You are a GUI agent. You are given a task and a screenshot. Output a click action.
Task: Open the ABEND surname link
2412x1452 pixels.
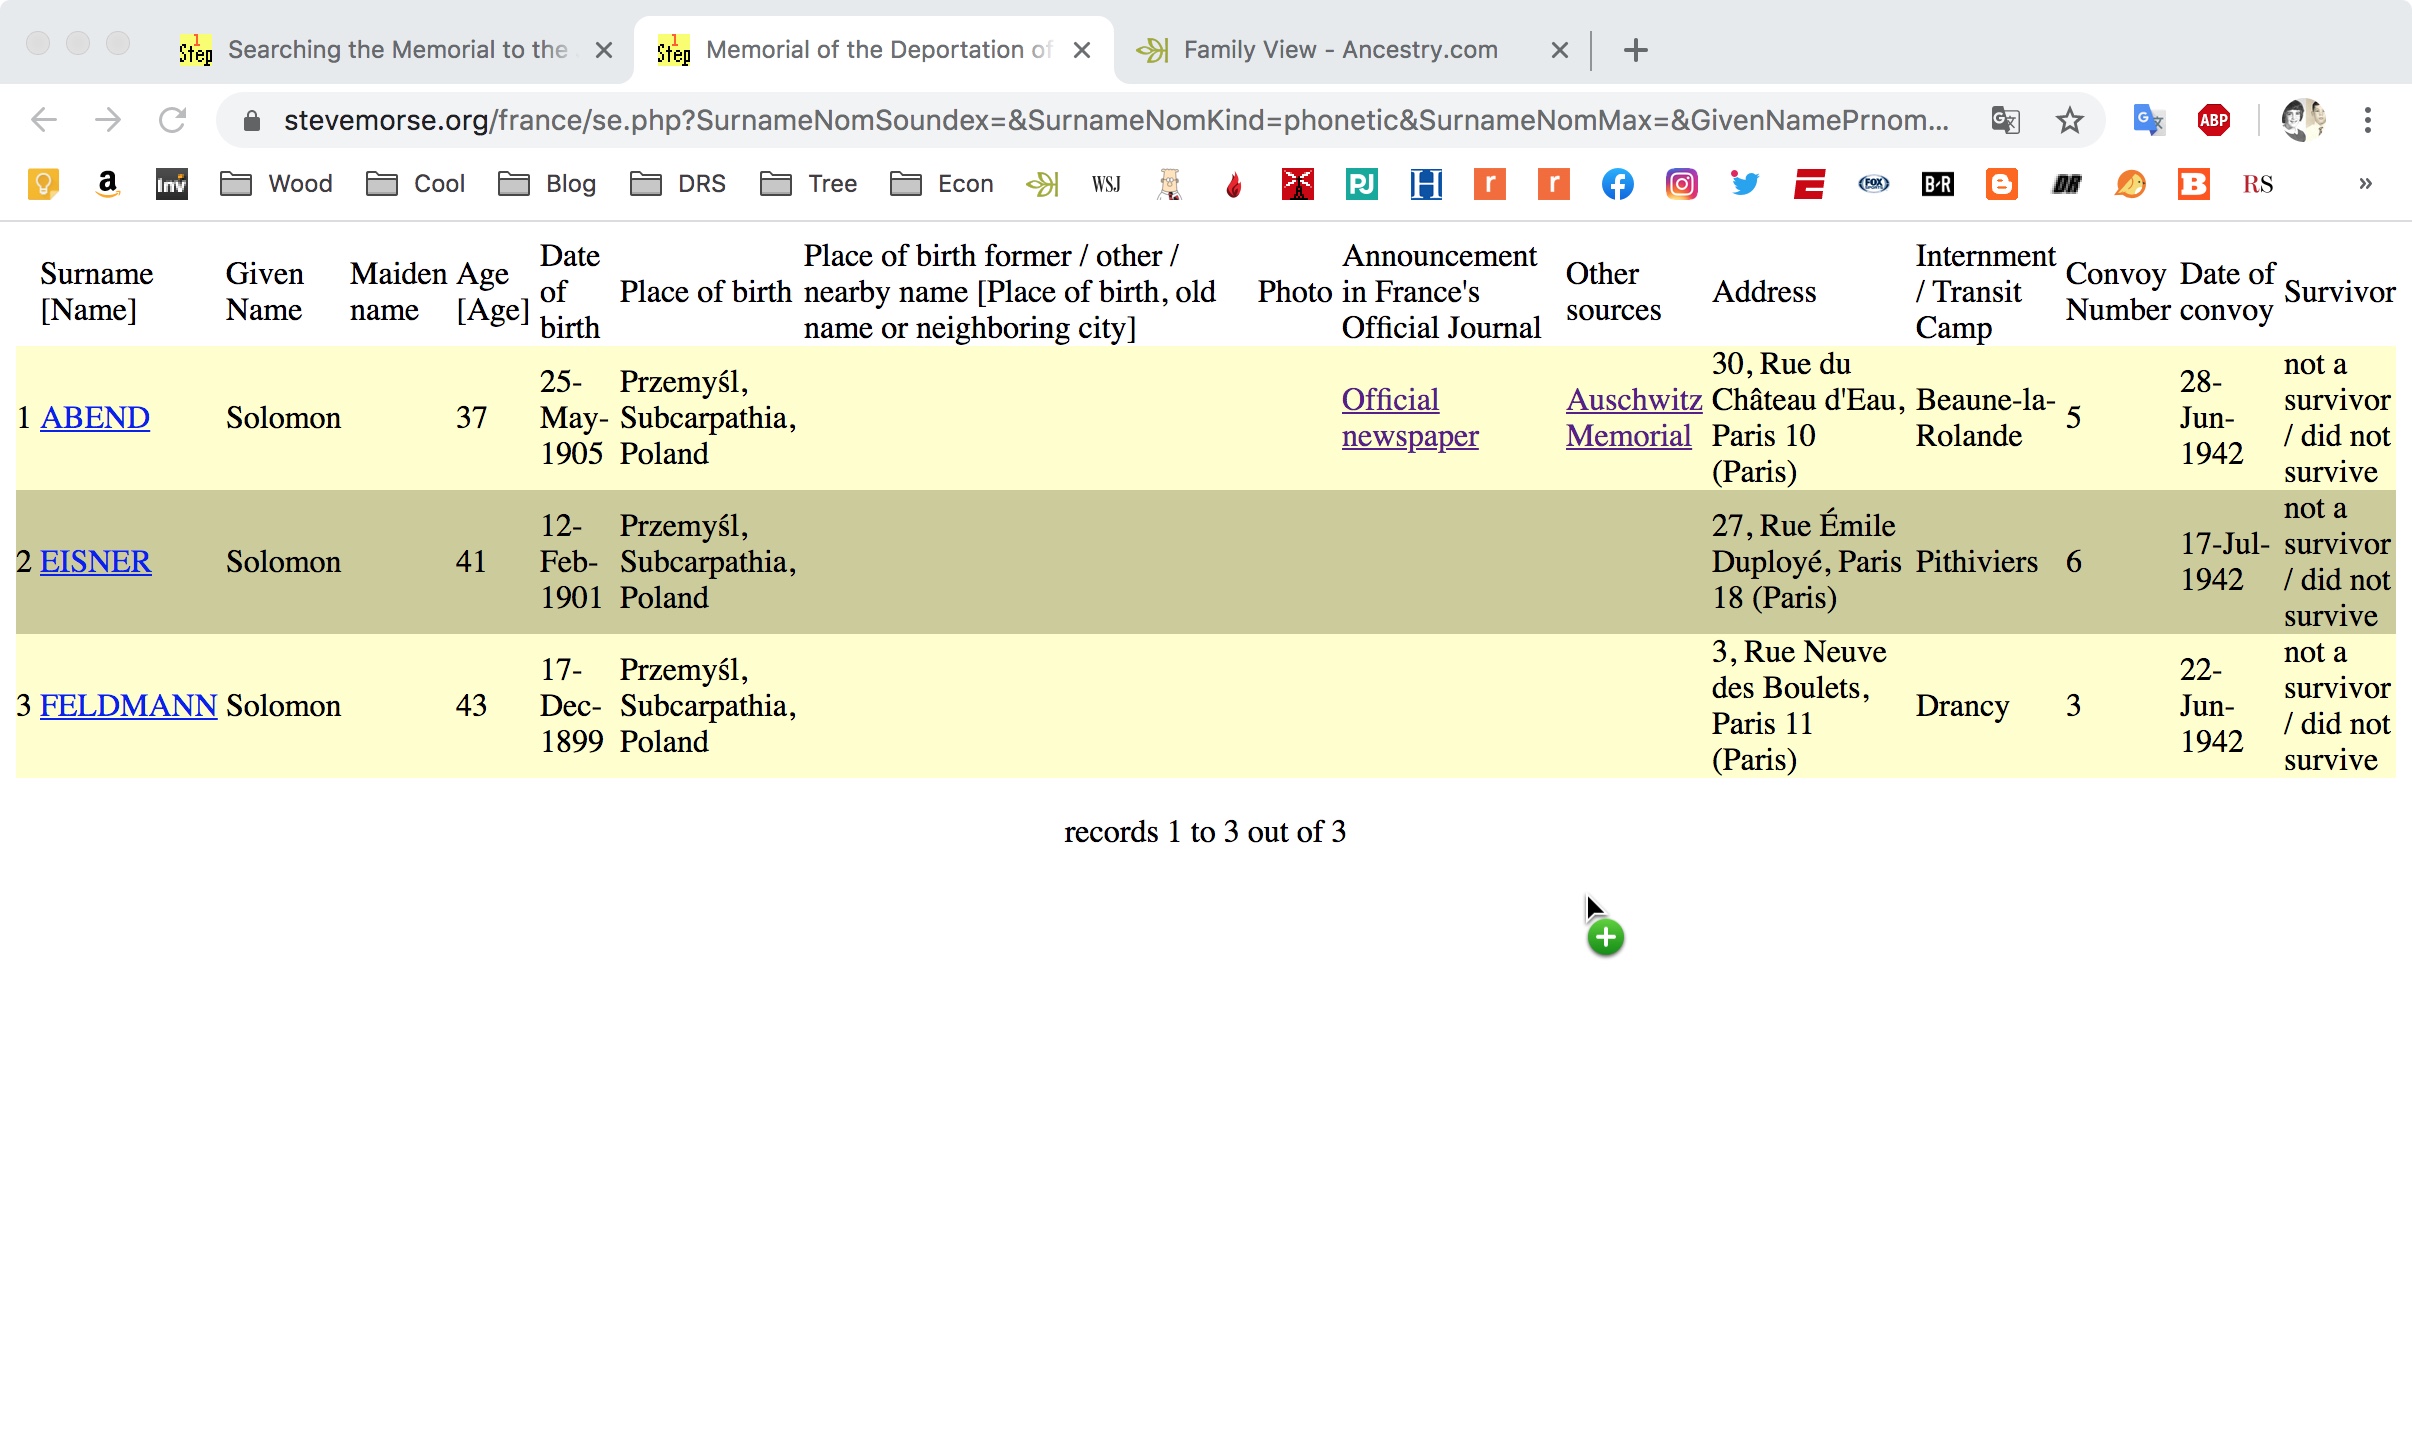coord(95,418)
